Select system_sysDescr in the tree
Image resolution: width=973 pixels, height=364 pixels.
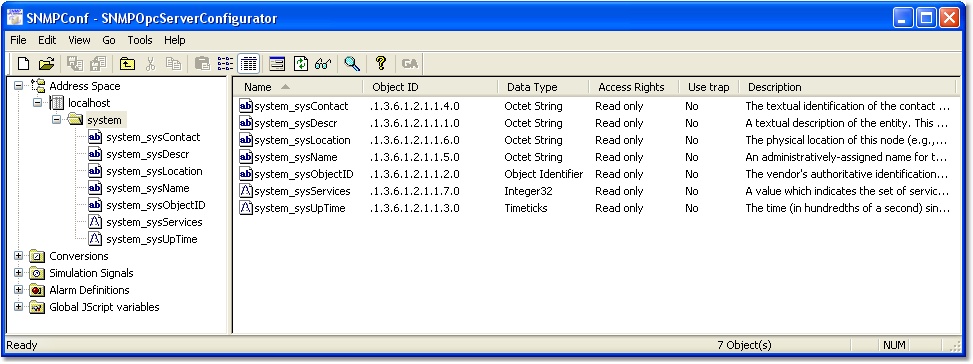148,154
